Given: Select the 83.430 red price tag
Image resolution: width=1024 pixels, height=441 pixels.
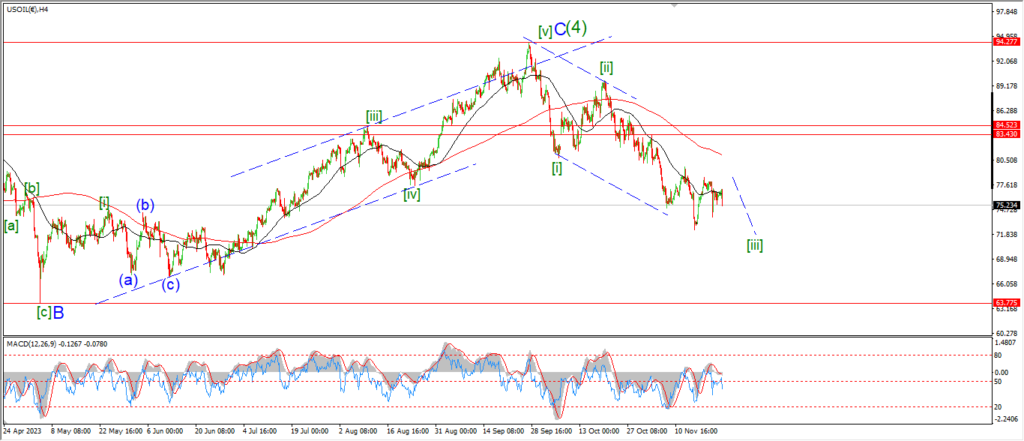Looking at the screenshot, I should click(x=1006, y=134).
